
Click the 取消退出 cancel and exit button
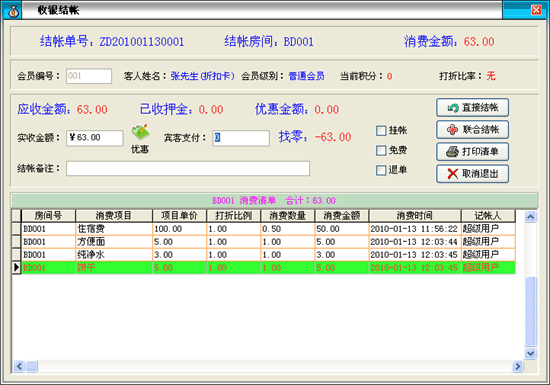[x=472, y=174]
